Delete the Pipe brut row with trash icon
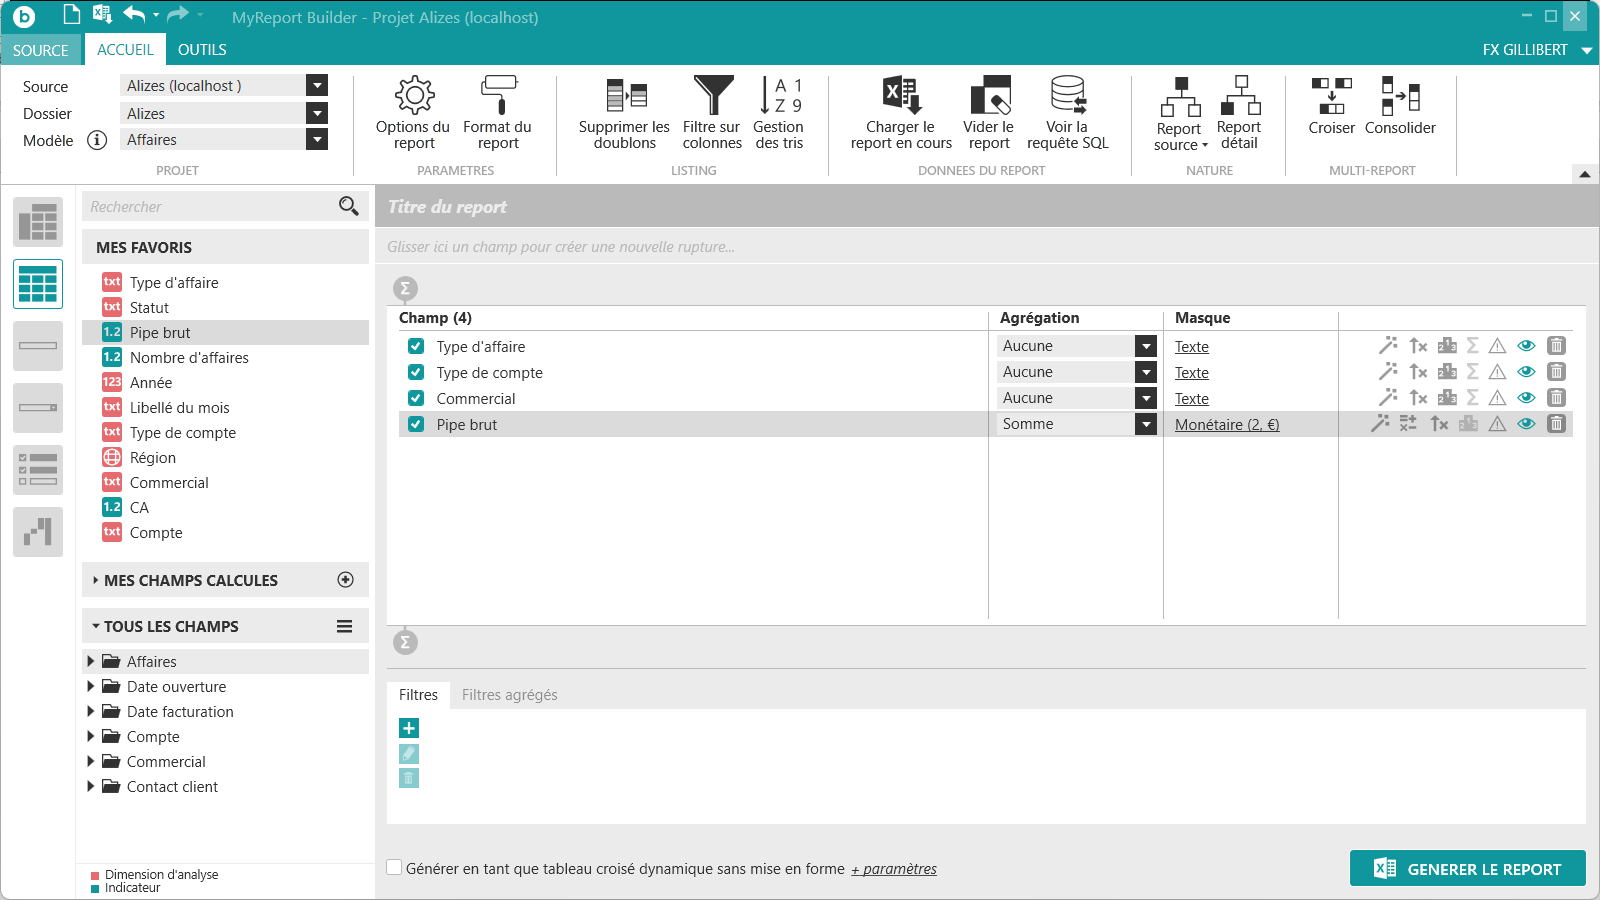1600x900 pixels. [x=1556, y=424]
